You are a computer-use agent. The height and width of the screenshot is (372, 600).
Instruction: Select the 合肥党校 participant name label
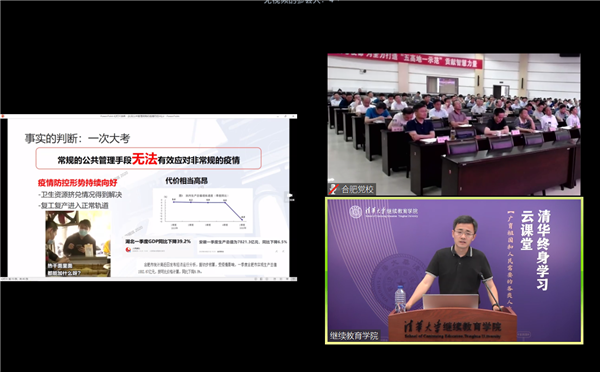[x=357, y=189]
